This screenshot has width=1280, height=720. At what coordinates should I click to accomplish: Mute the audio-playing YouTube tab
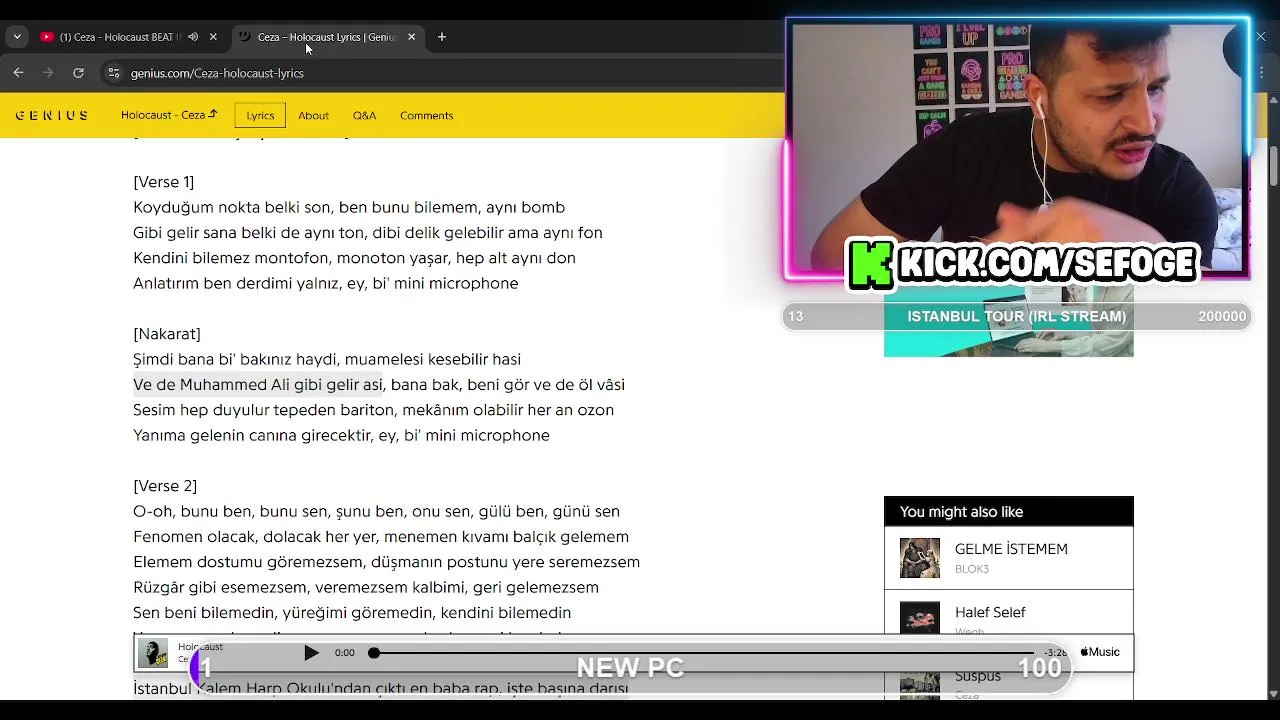pos(193,37)
